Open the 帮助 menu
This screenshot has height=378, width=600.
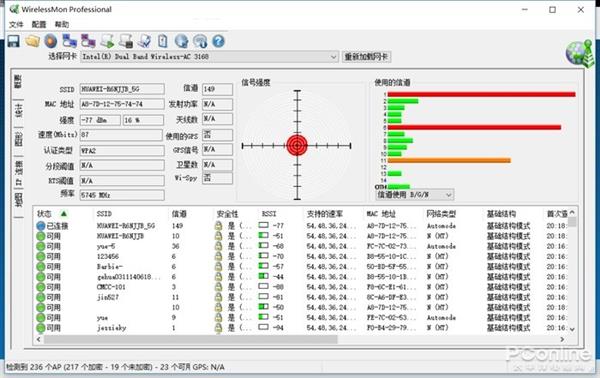click(x=62, y=24)
